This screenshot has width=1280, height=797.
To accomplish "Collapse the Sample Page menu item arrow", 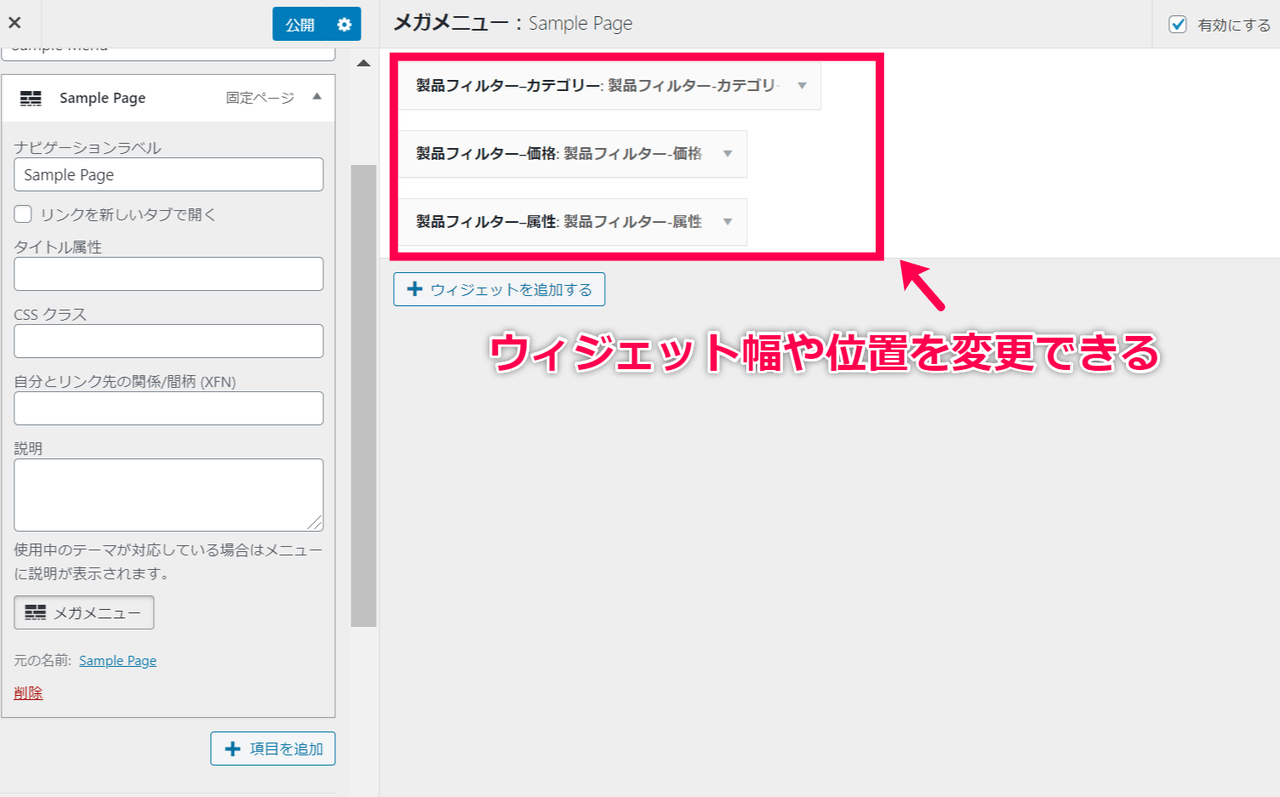I will click(317, 97).
